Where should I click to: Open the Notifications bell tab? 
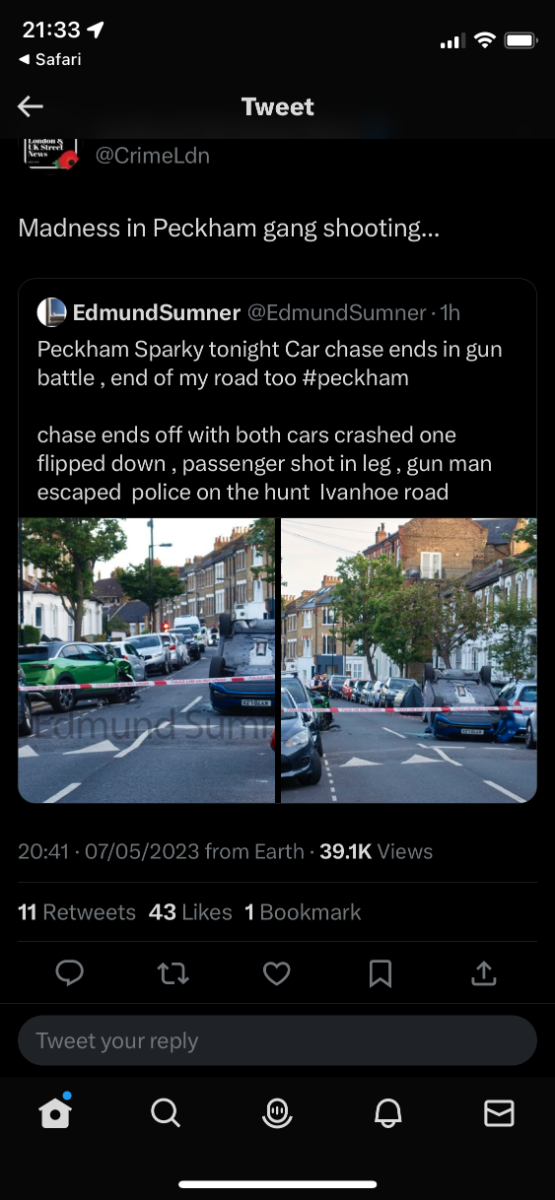[388, 1113]
